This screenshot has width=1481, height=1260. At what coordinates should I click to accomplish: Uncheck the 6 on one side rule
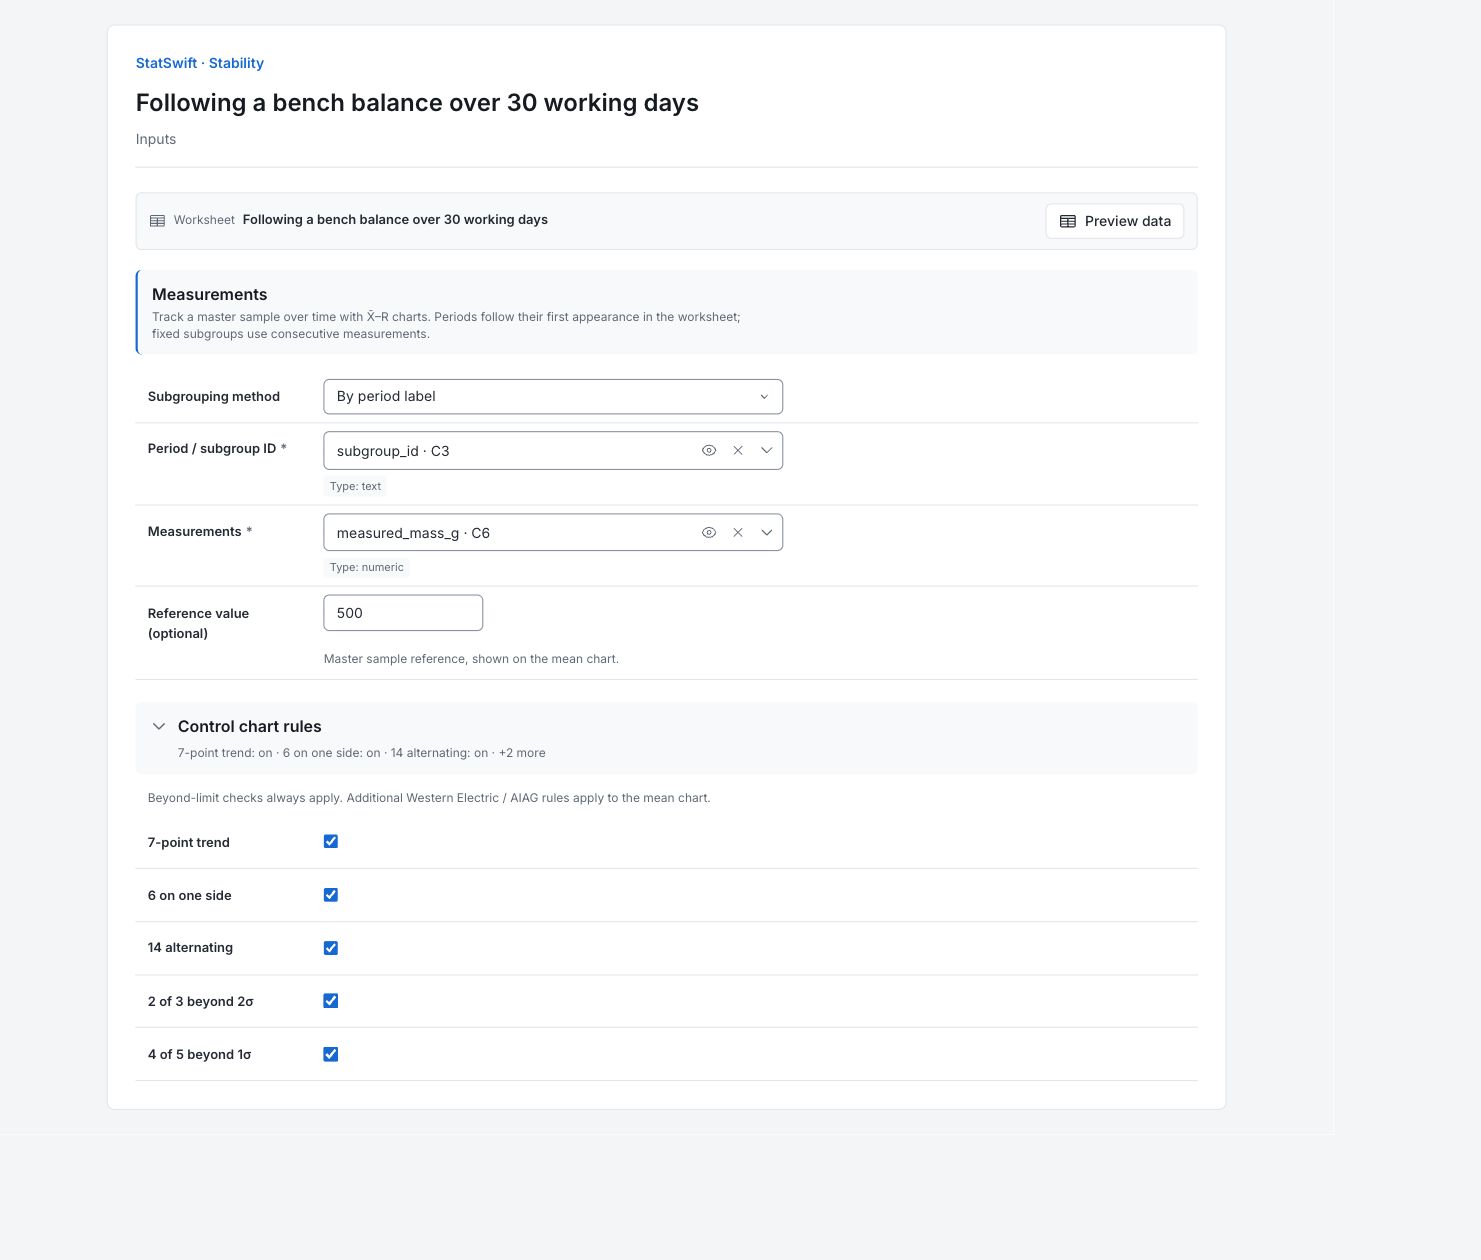coord(331,895)
